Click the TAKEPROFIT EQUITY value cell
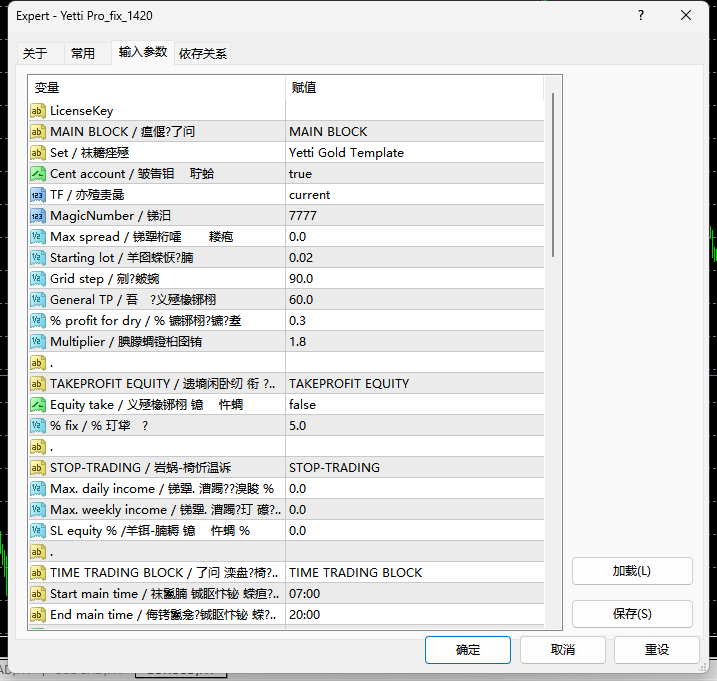Screen dimensions: 717x681 coord(415,384)
